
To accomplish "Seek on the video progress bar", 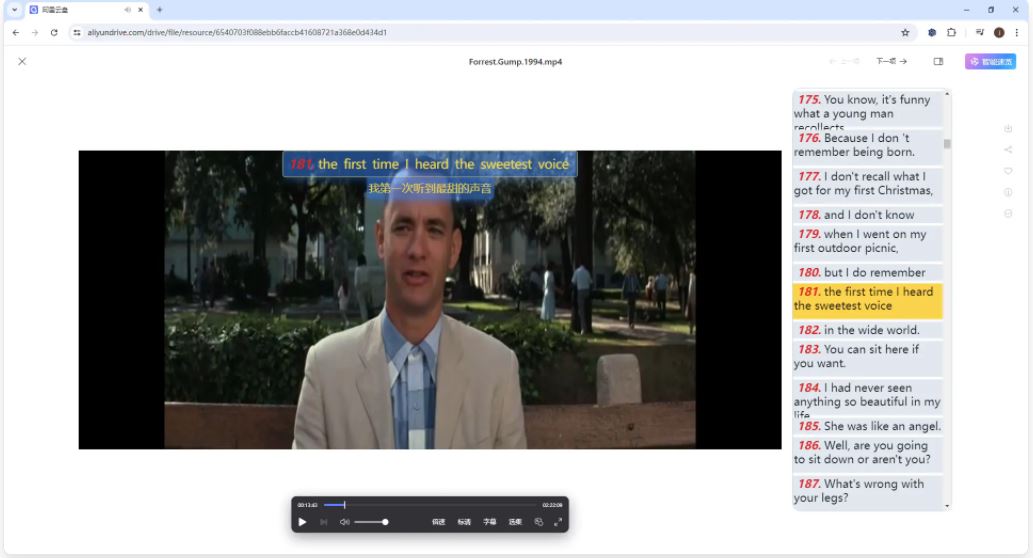I will click(430, 505).
